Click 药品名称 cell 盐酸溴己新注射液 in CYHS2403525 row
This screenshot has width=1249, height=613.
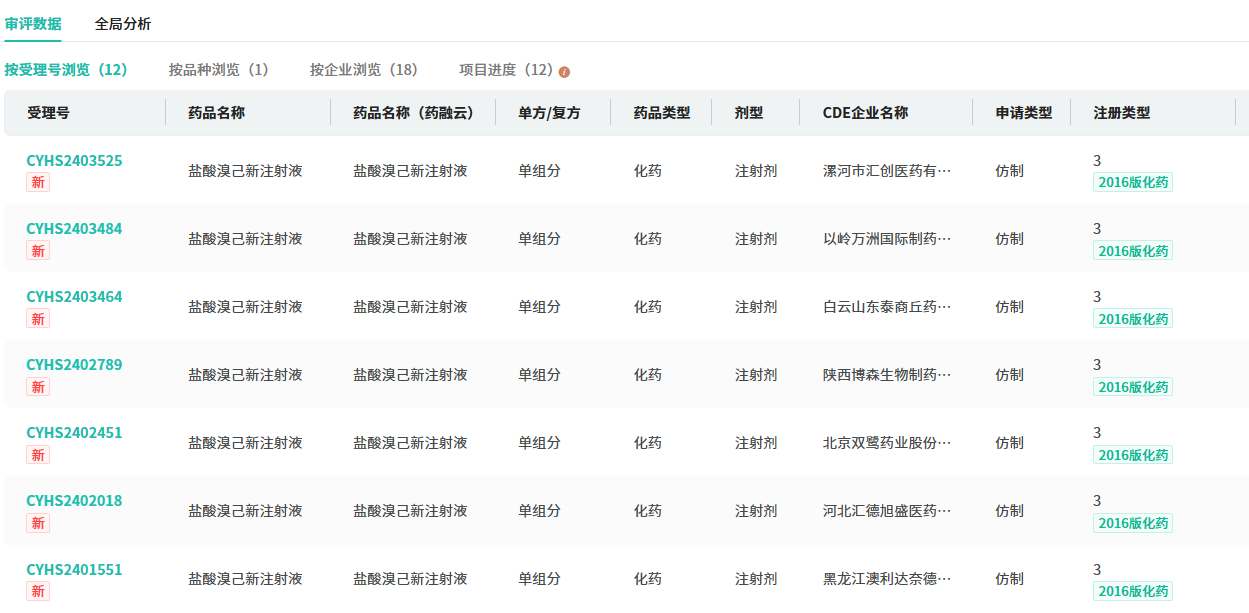click(245, 171)
